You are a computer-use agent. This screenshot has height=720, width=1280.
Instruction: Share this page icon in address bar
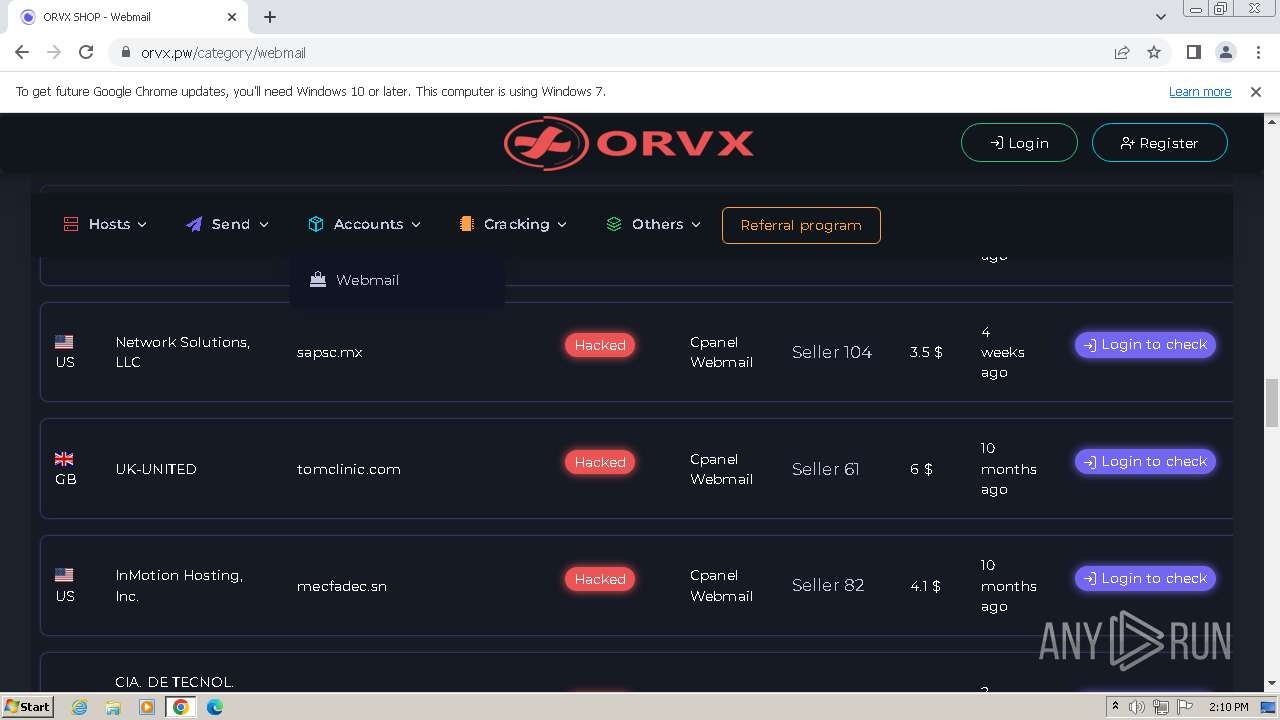coord(1122,52)
